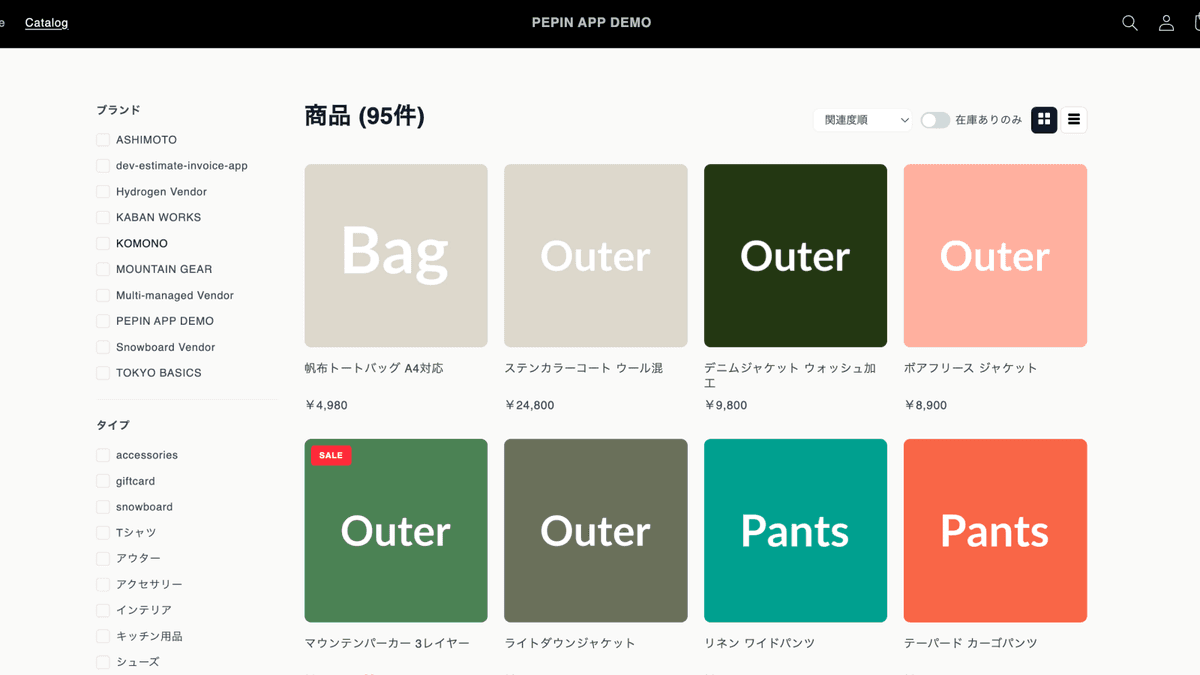Image resolution: width=1200 pixels, height=675 pixels.
Task: Click the SALE-badged Outer product image
Action: click(395, 530)
